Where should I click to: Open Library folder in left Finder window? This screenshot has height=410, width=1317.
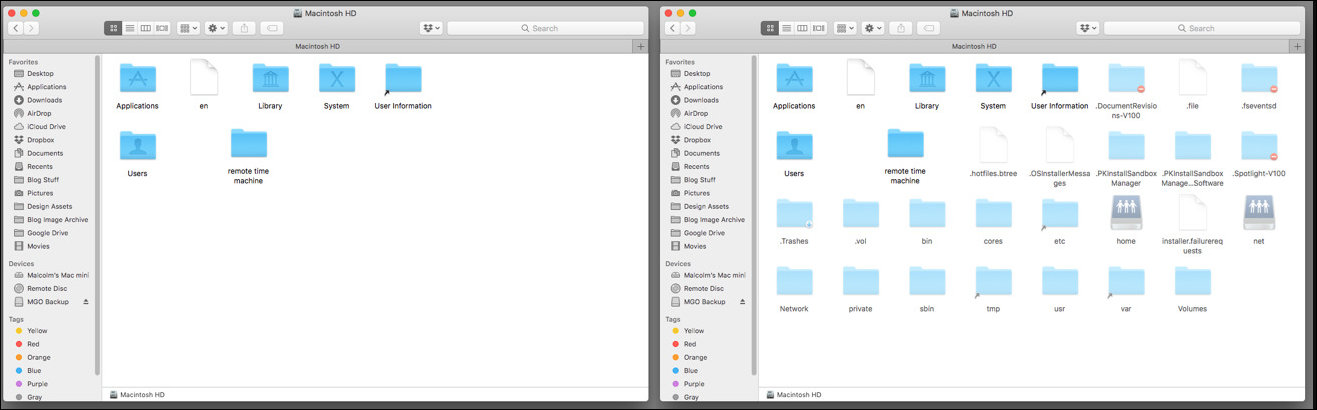coord(270,79)
